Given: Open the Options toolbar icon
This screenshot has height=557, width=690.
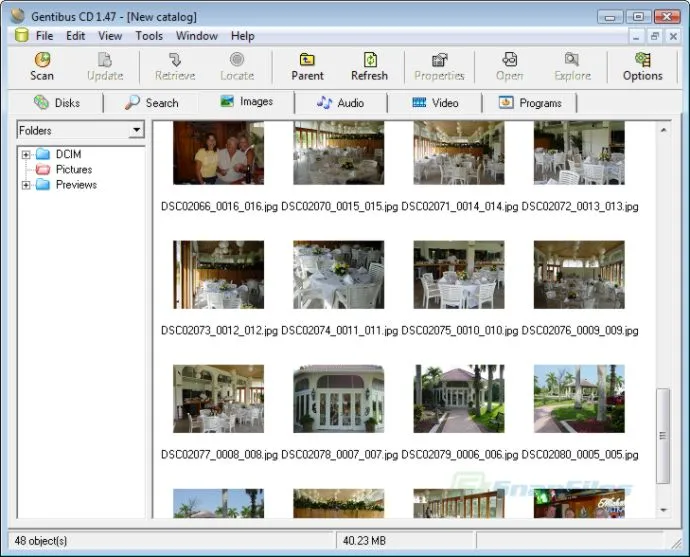Looking at the screenshot, I should tap(642, 60).
